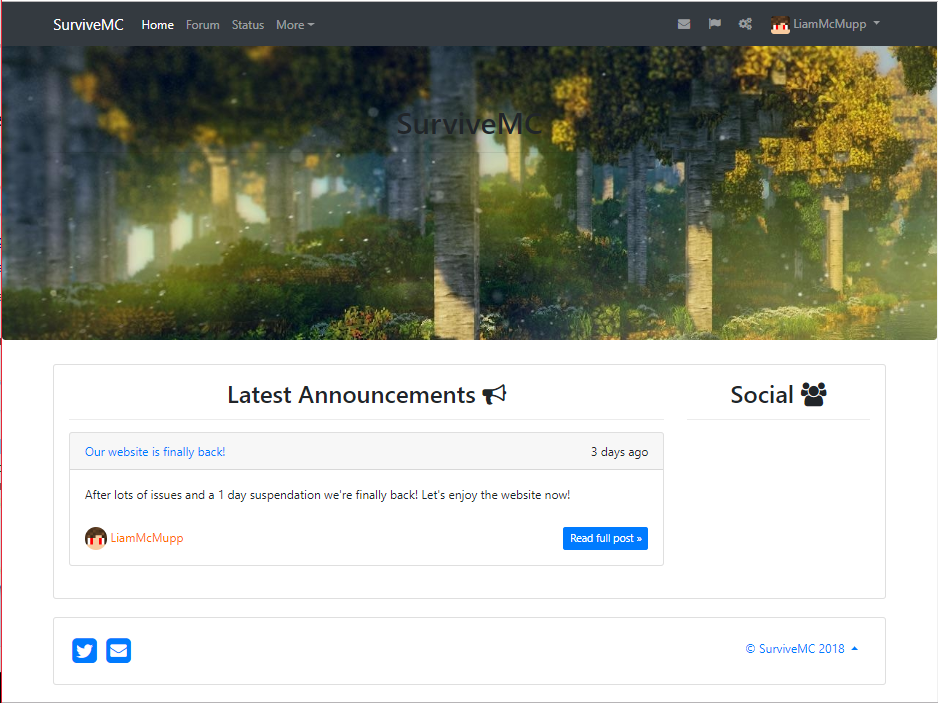938x703 pixels.
Task: Open the LiamMcMupp user dropdown
Action: 826,24
